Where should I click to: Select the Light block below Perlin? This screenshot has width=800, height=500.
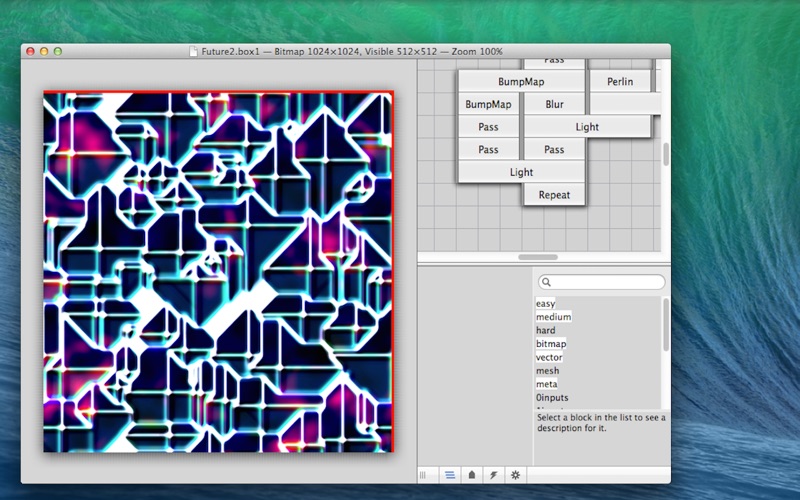pyautogui.click(x=587, y=127)
